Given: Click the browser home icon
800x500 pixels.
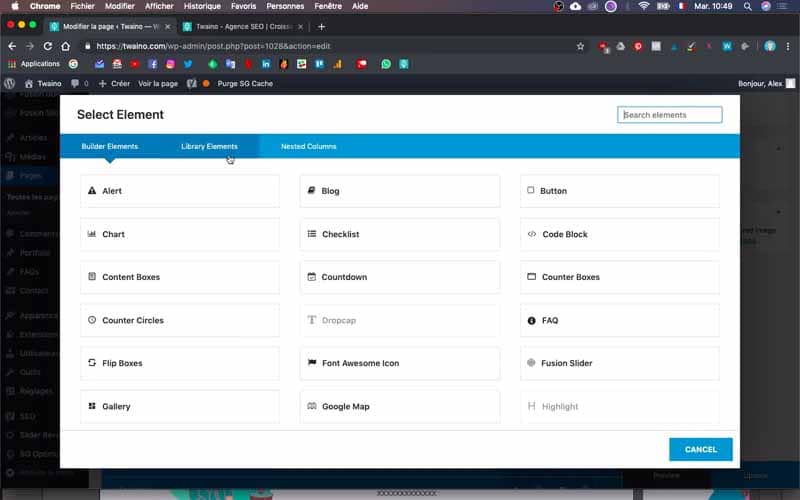Looking at the screenshot, I should click(65, 46).
